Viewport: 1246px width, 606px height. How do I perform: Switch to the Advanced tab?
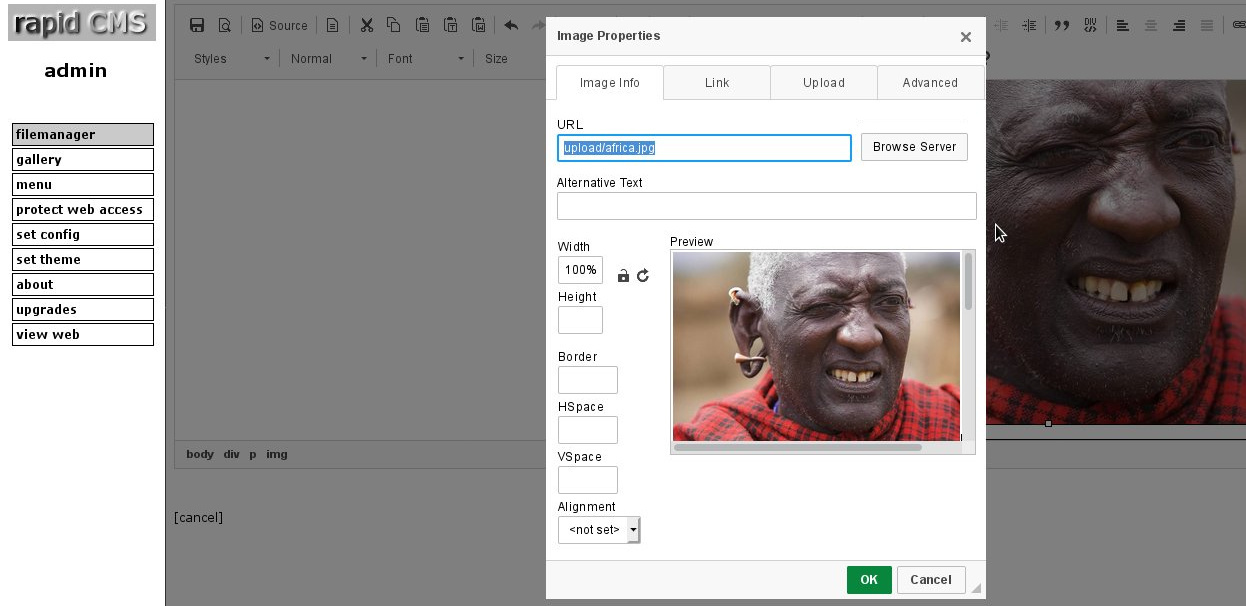pyautogui.click(x=930, y=83)
